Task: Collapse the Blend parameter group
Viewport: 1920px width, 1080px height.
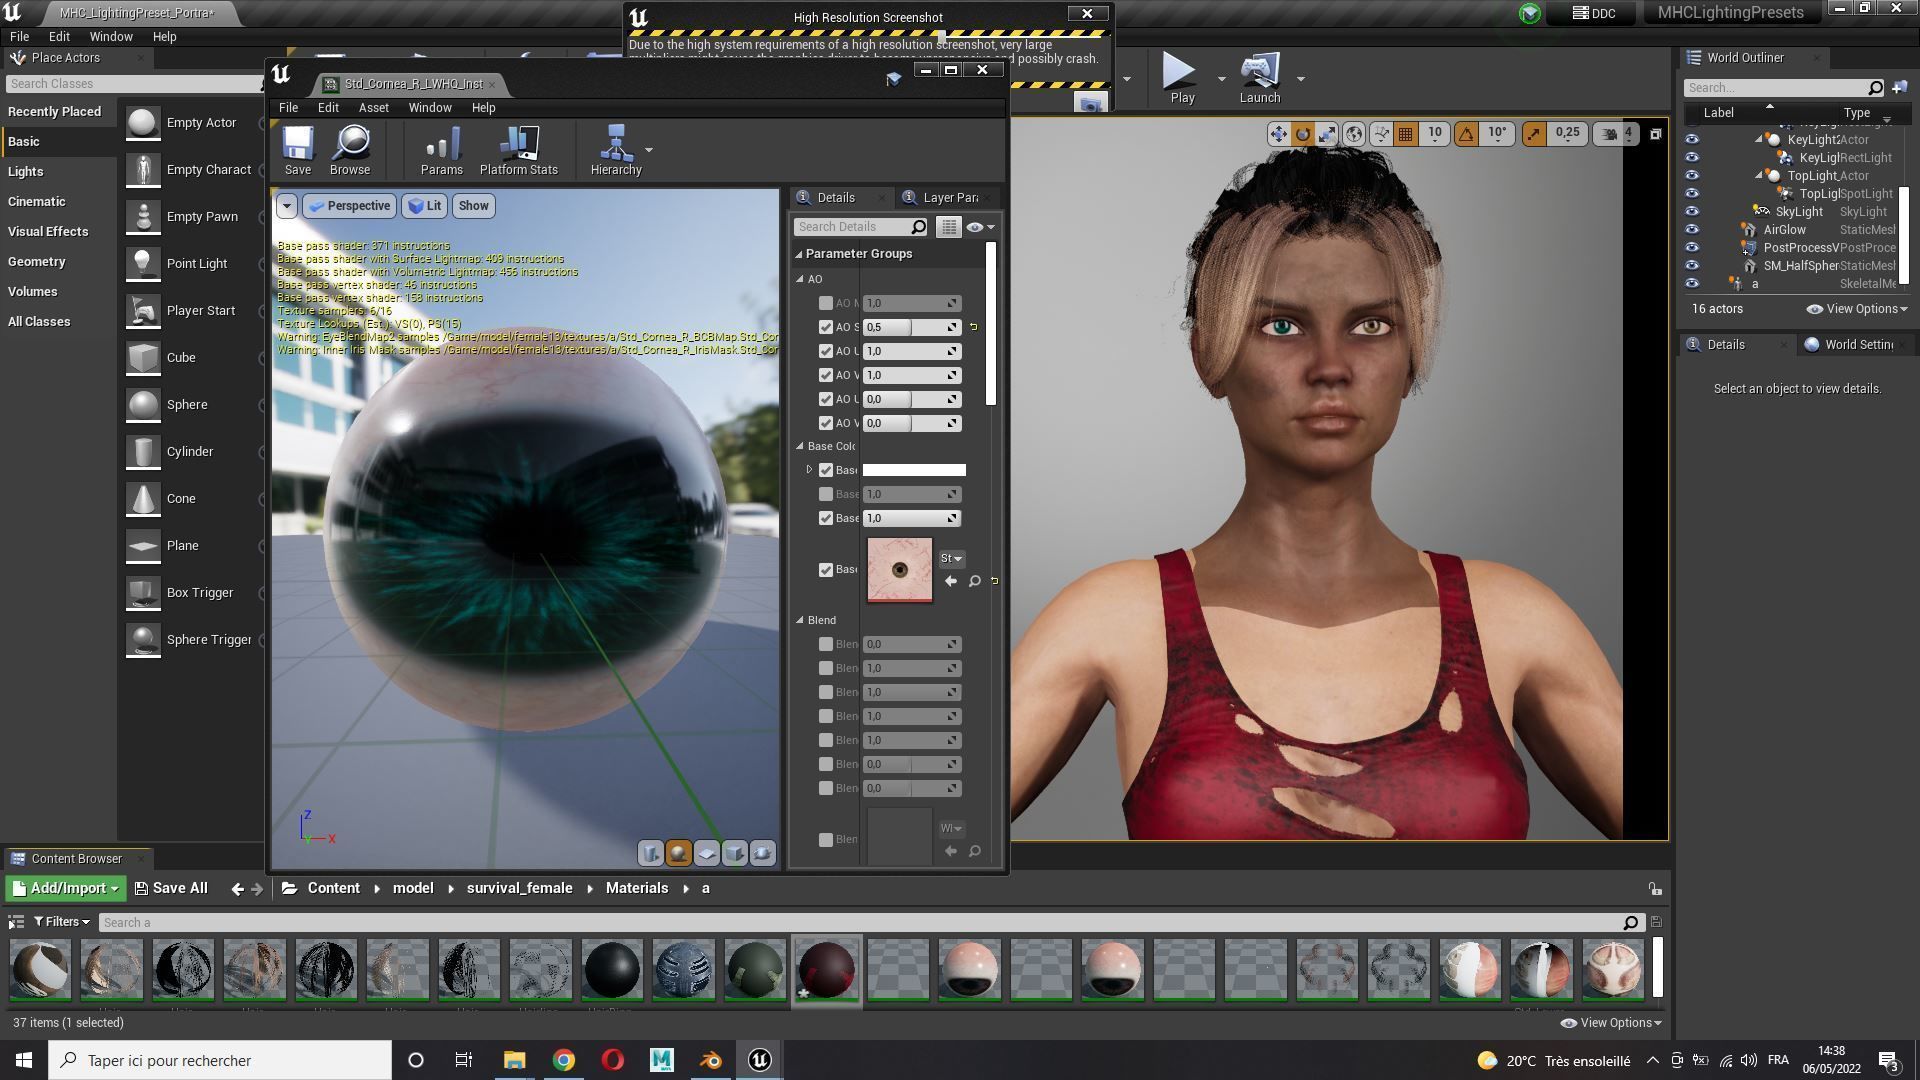Action: click(x=800, y=620)
